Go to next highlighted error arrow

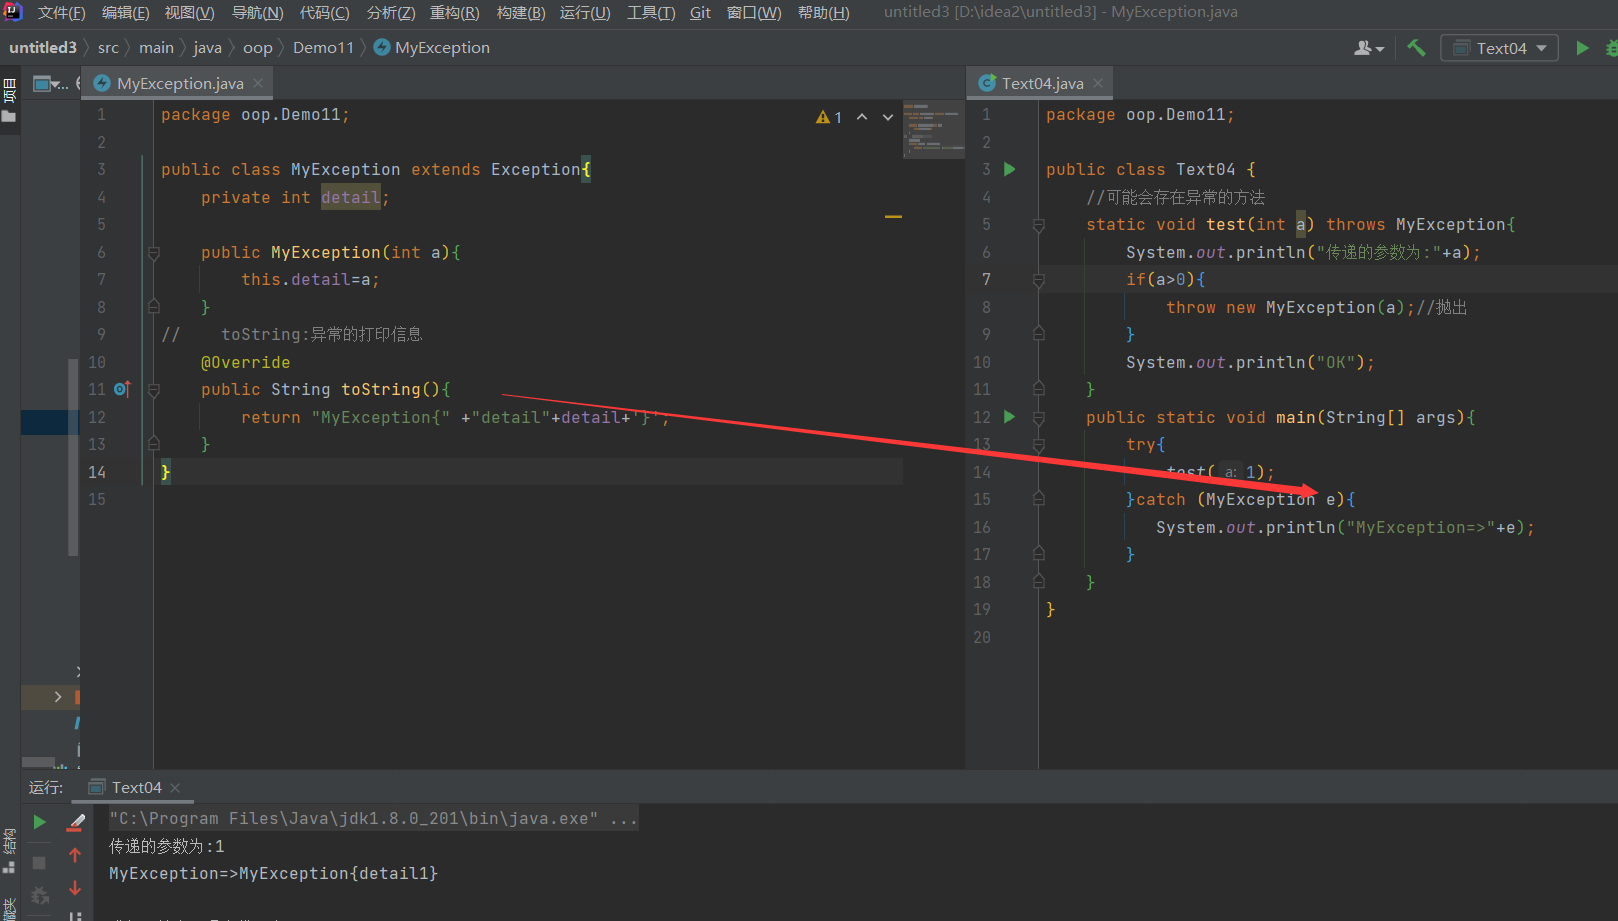tap(888, 117)
